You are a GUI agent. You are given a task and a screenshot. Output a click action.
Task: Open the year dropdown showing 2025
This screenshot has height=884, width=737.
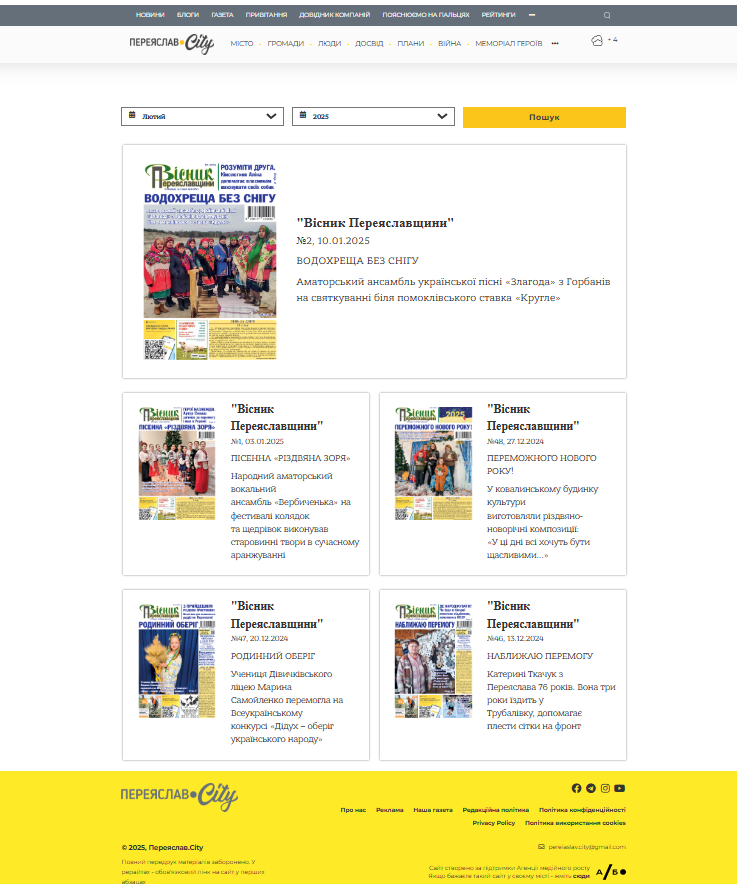(373, 116)
